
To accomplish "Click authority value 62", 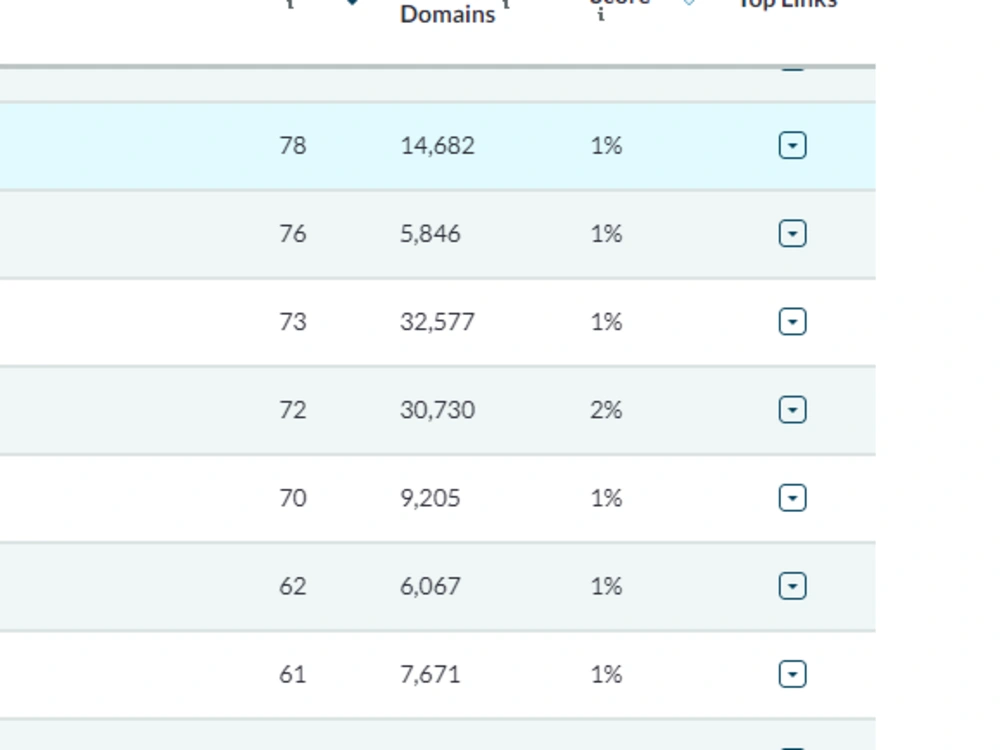I will tap(293, 586).
